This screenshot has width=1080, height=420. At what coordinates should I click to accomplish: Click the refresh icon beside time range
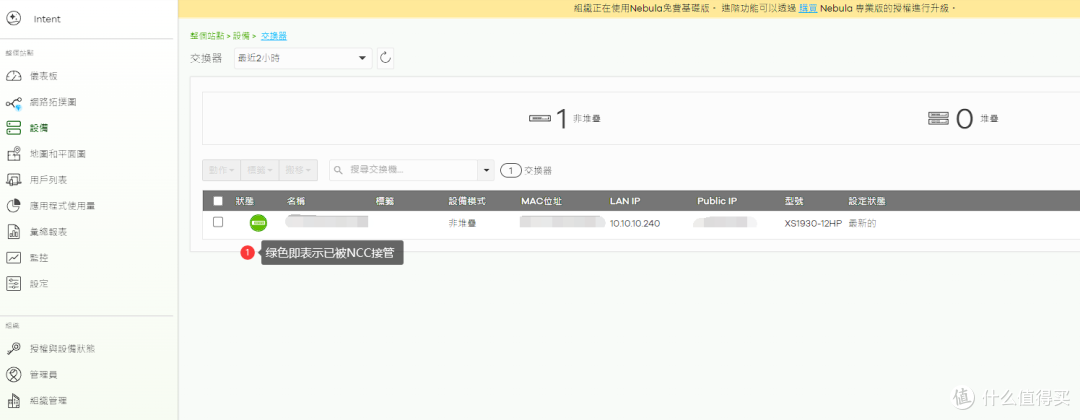386,59
